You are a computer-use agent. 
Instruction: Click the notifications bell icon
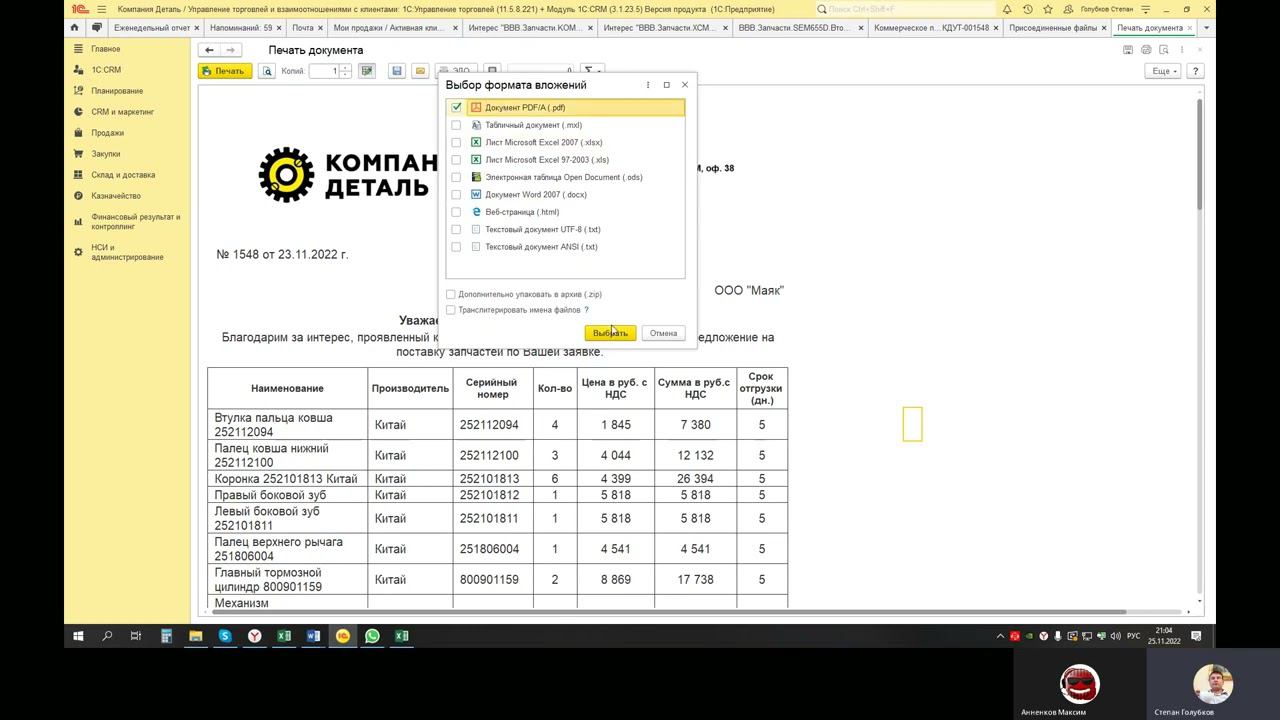tap(1007, 9)
